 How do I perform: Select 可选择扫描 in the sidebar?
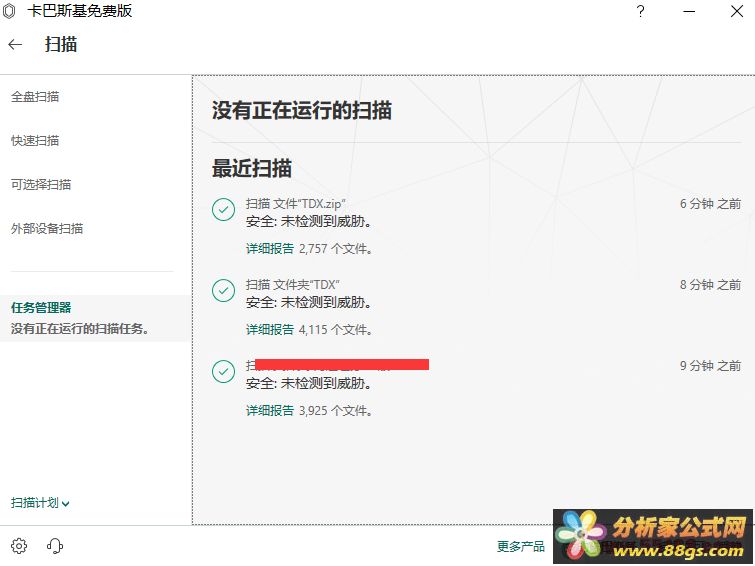(41, 184)
